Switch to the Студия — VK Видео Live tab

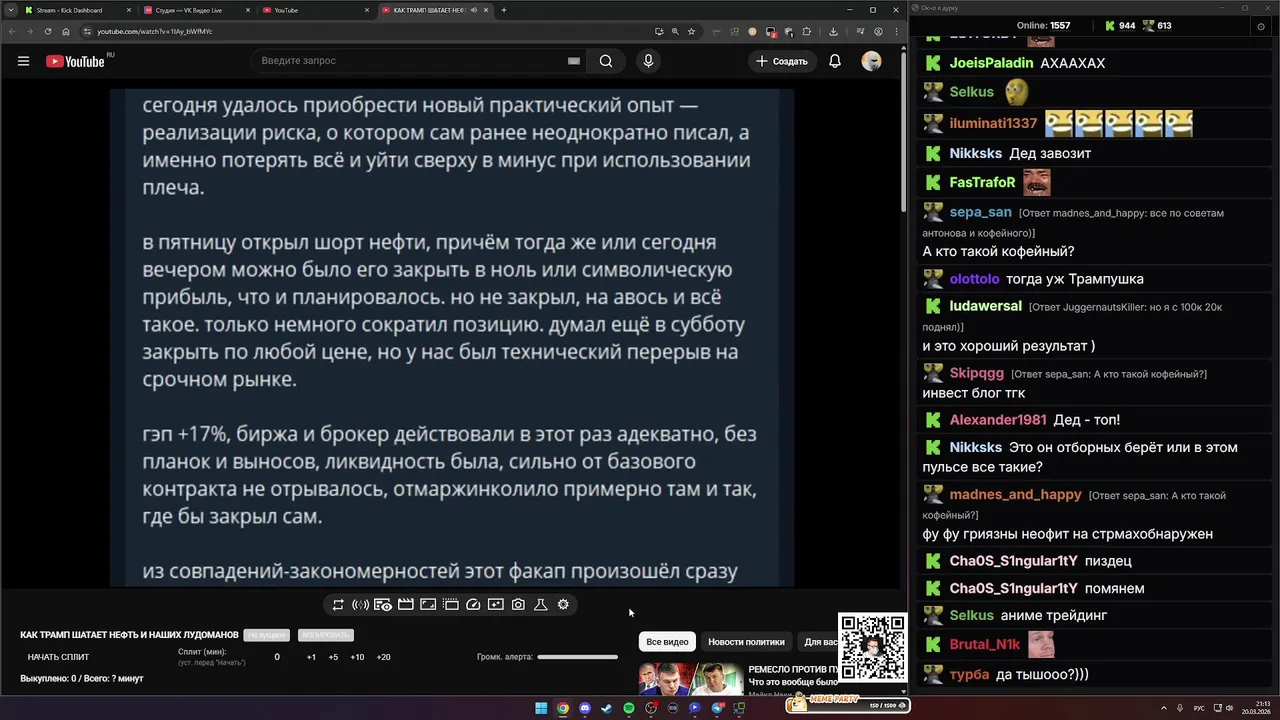(196, 10)
